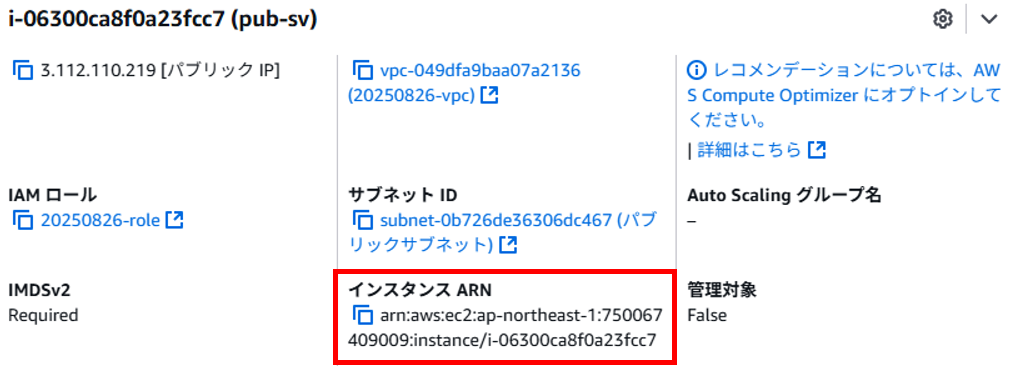Copy instance ARN using its copy icon

(x=362, y=315)
